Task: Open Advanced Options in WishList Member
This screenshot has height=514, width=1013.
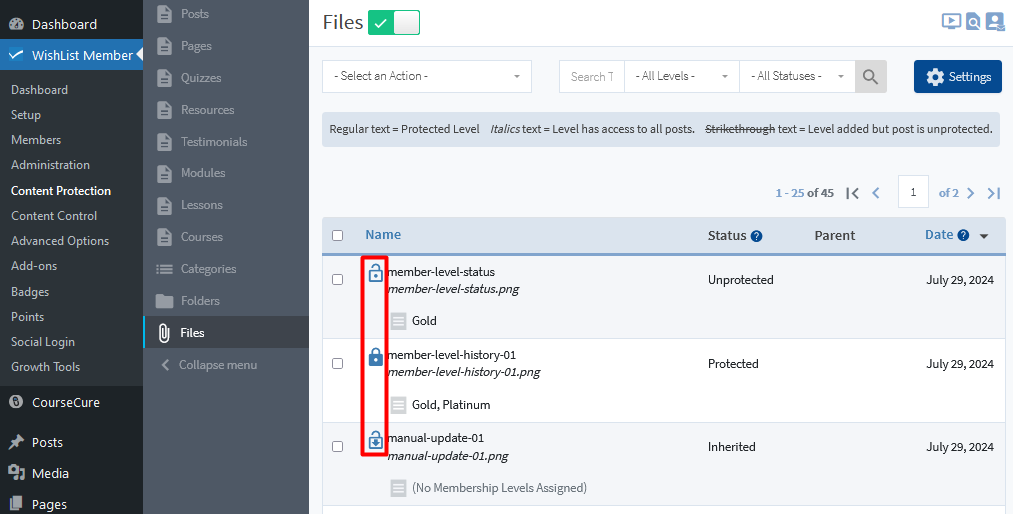Action: point(60,241)
